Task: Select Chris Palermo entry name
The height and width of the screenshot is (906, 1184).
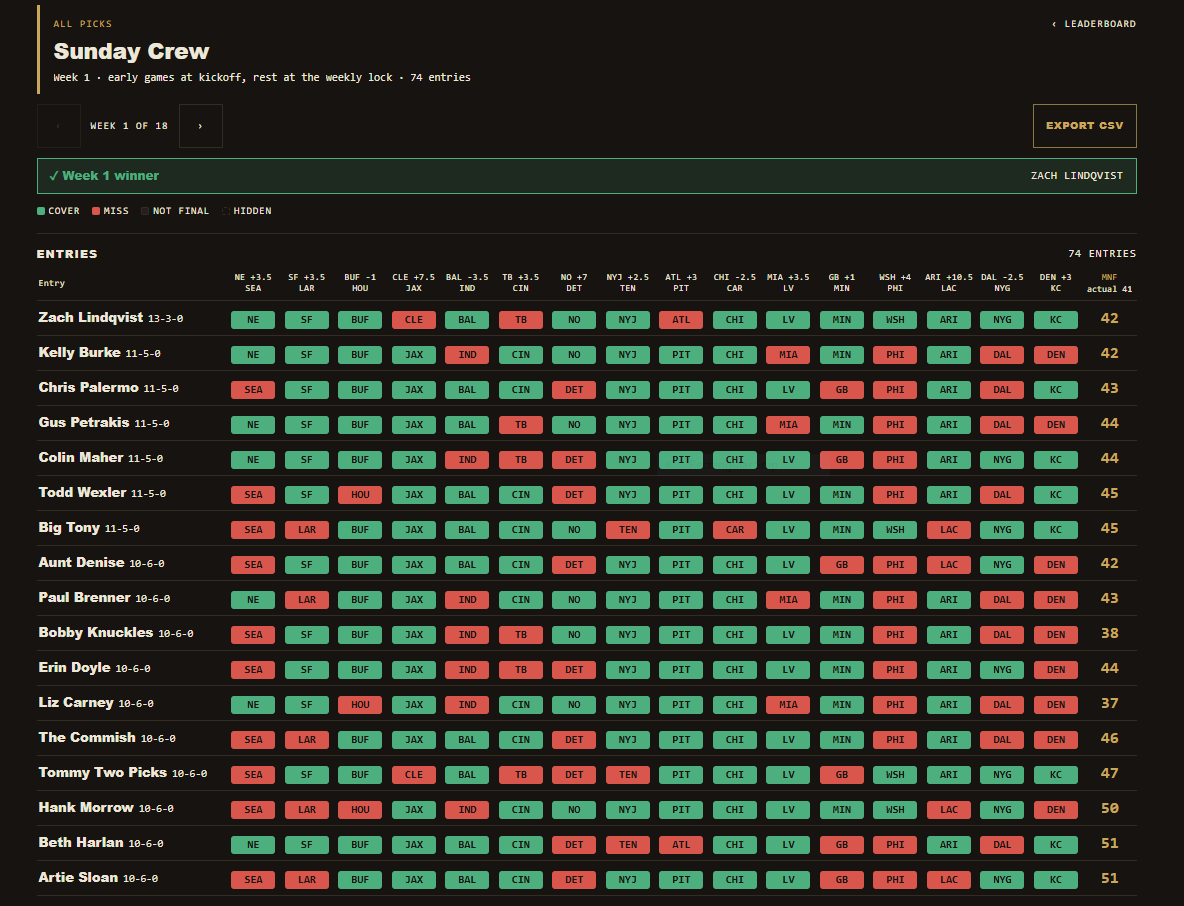Action: coord(88,387)
